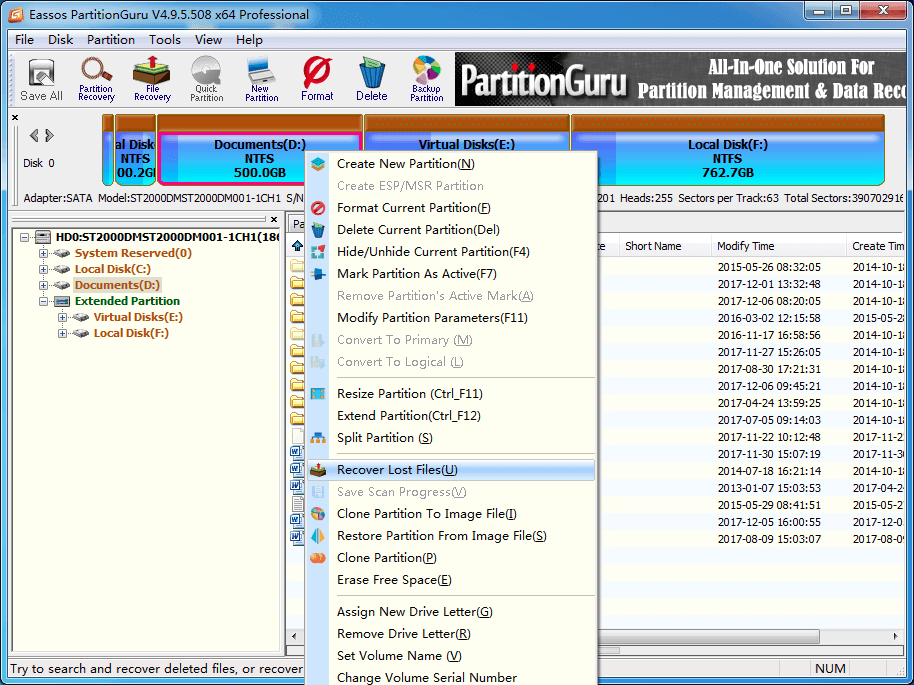This screenshot has width=914, height=685.
Task: Expand the Local Disk(C:) tree node
Action: [44, 269]
